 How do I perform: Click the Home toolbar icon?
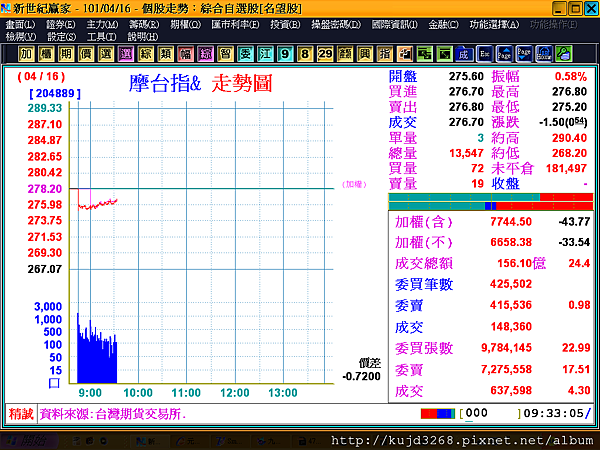click(544, 54)
